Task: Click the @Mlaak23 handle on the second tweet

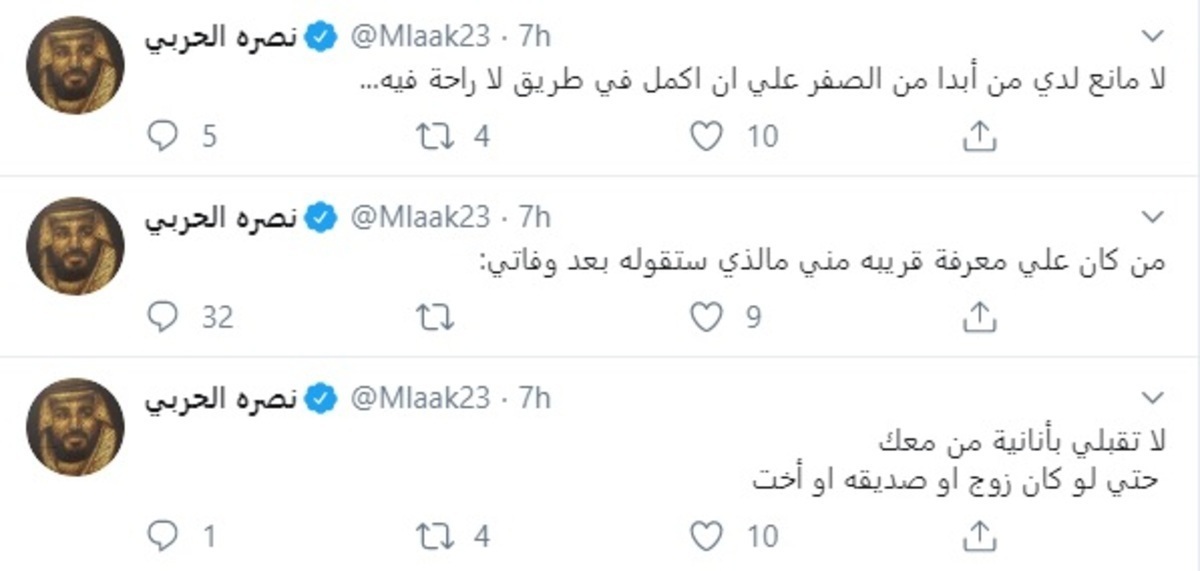Action: [x=420, y=217]
